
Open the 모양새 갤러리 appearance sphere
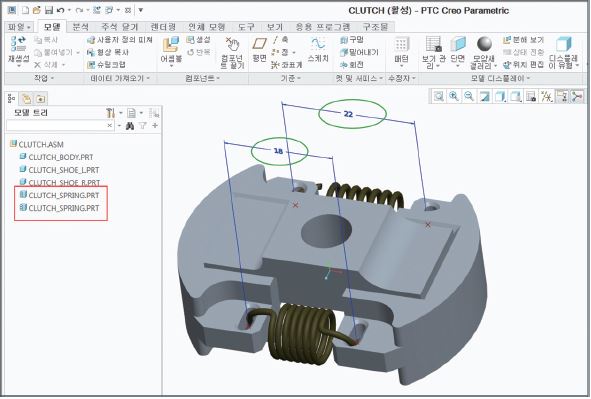point(484,44)
